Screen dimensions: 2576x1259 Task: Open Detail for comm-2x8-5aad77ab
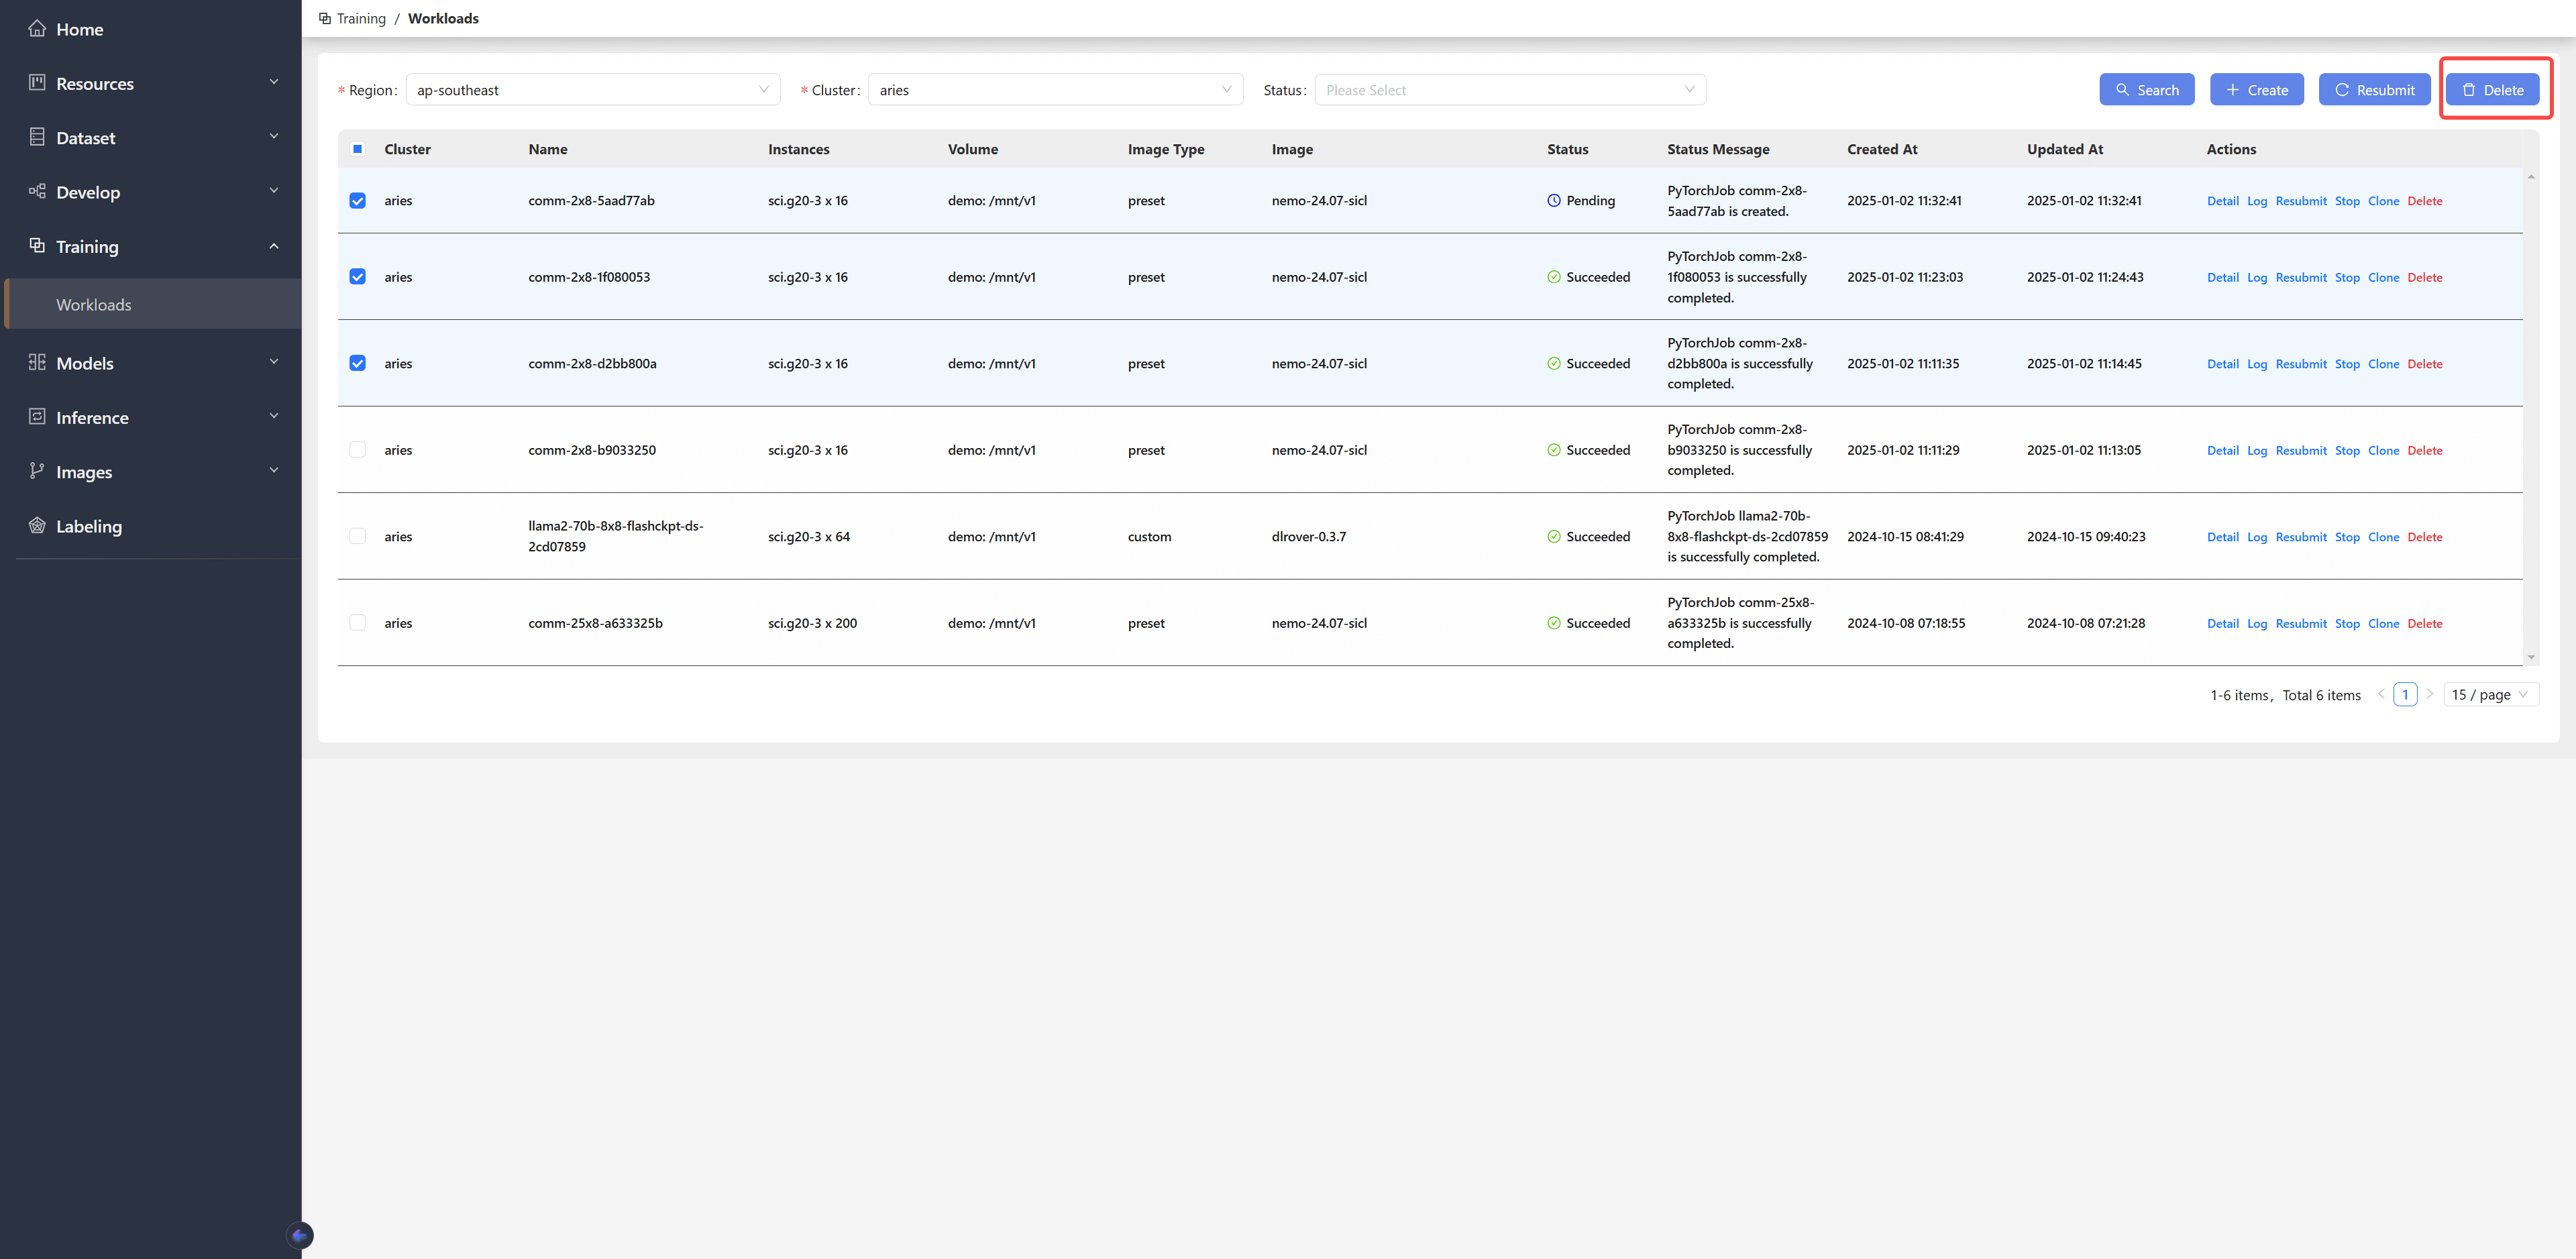click(x=2223, y=201)
